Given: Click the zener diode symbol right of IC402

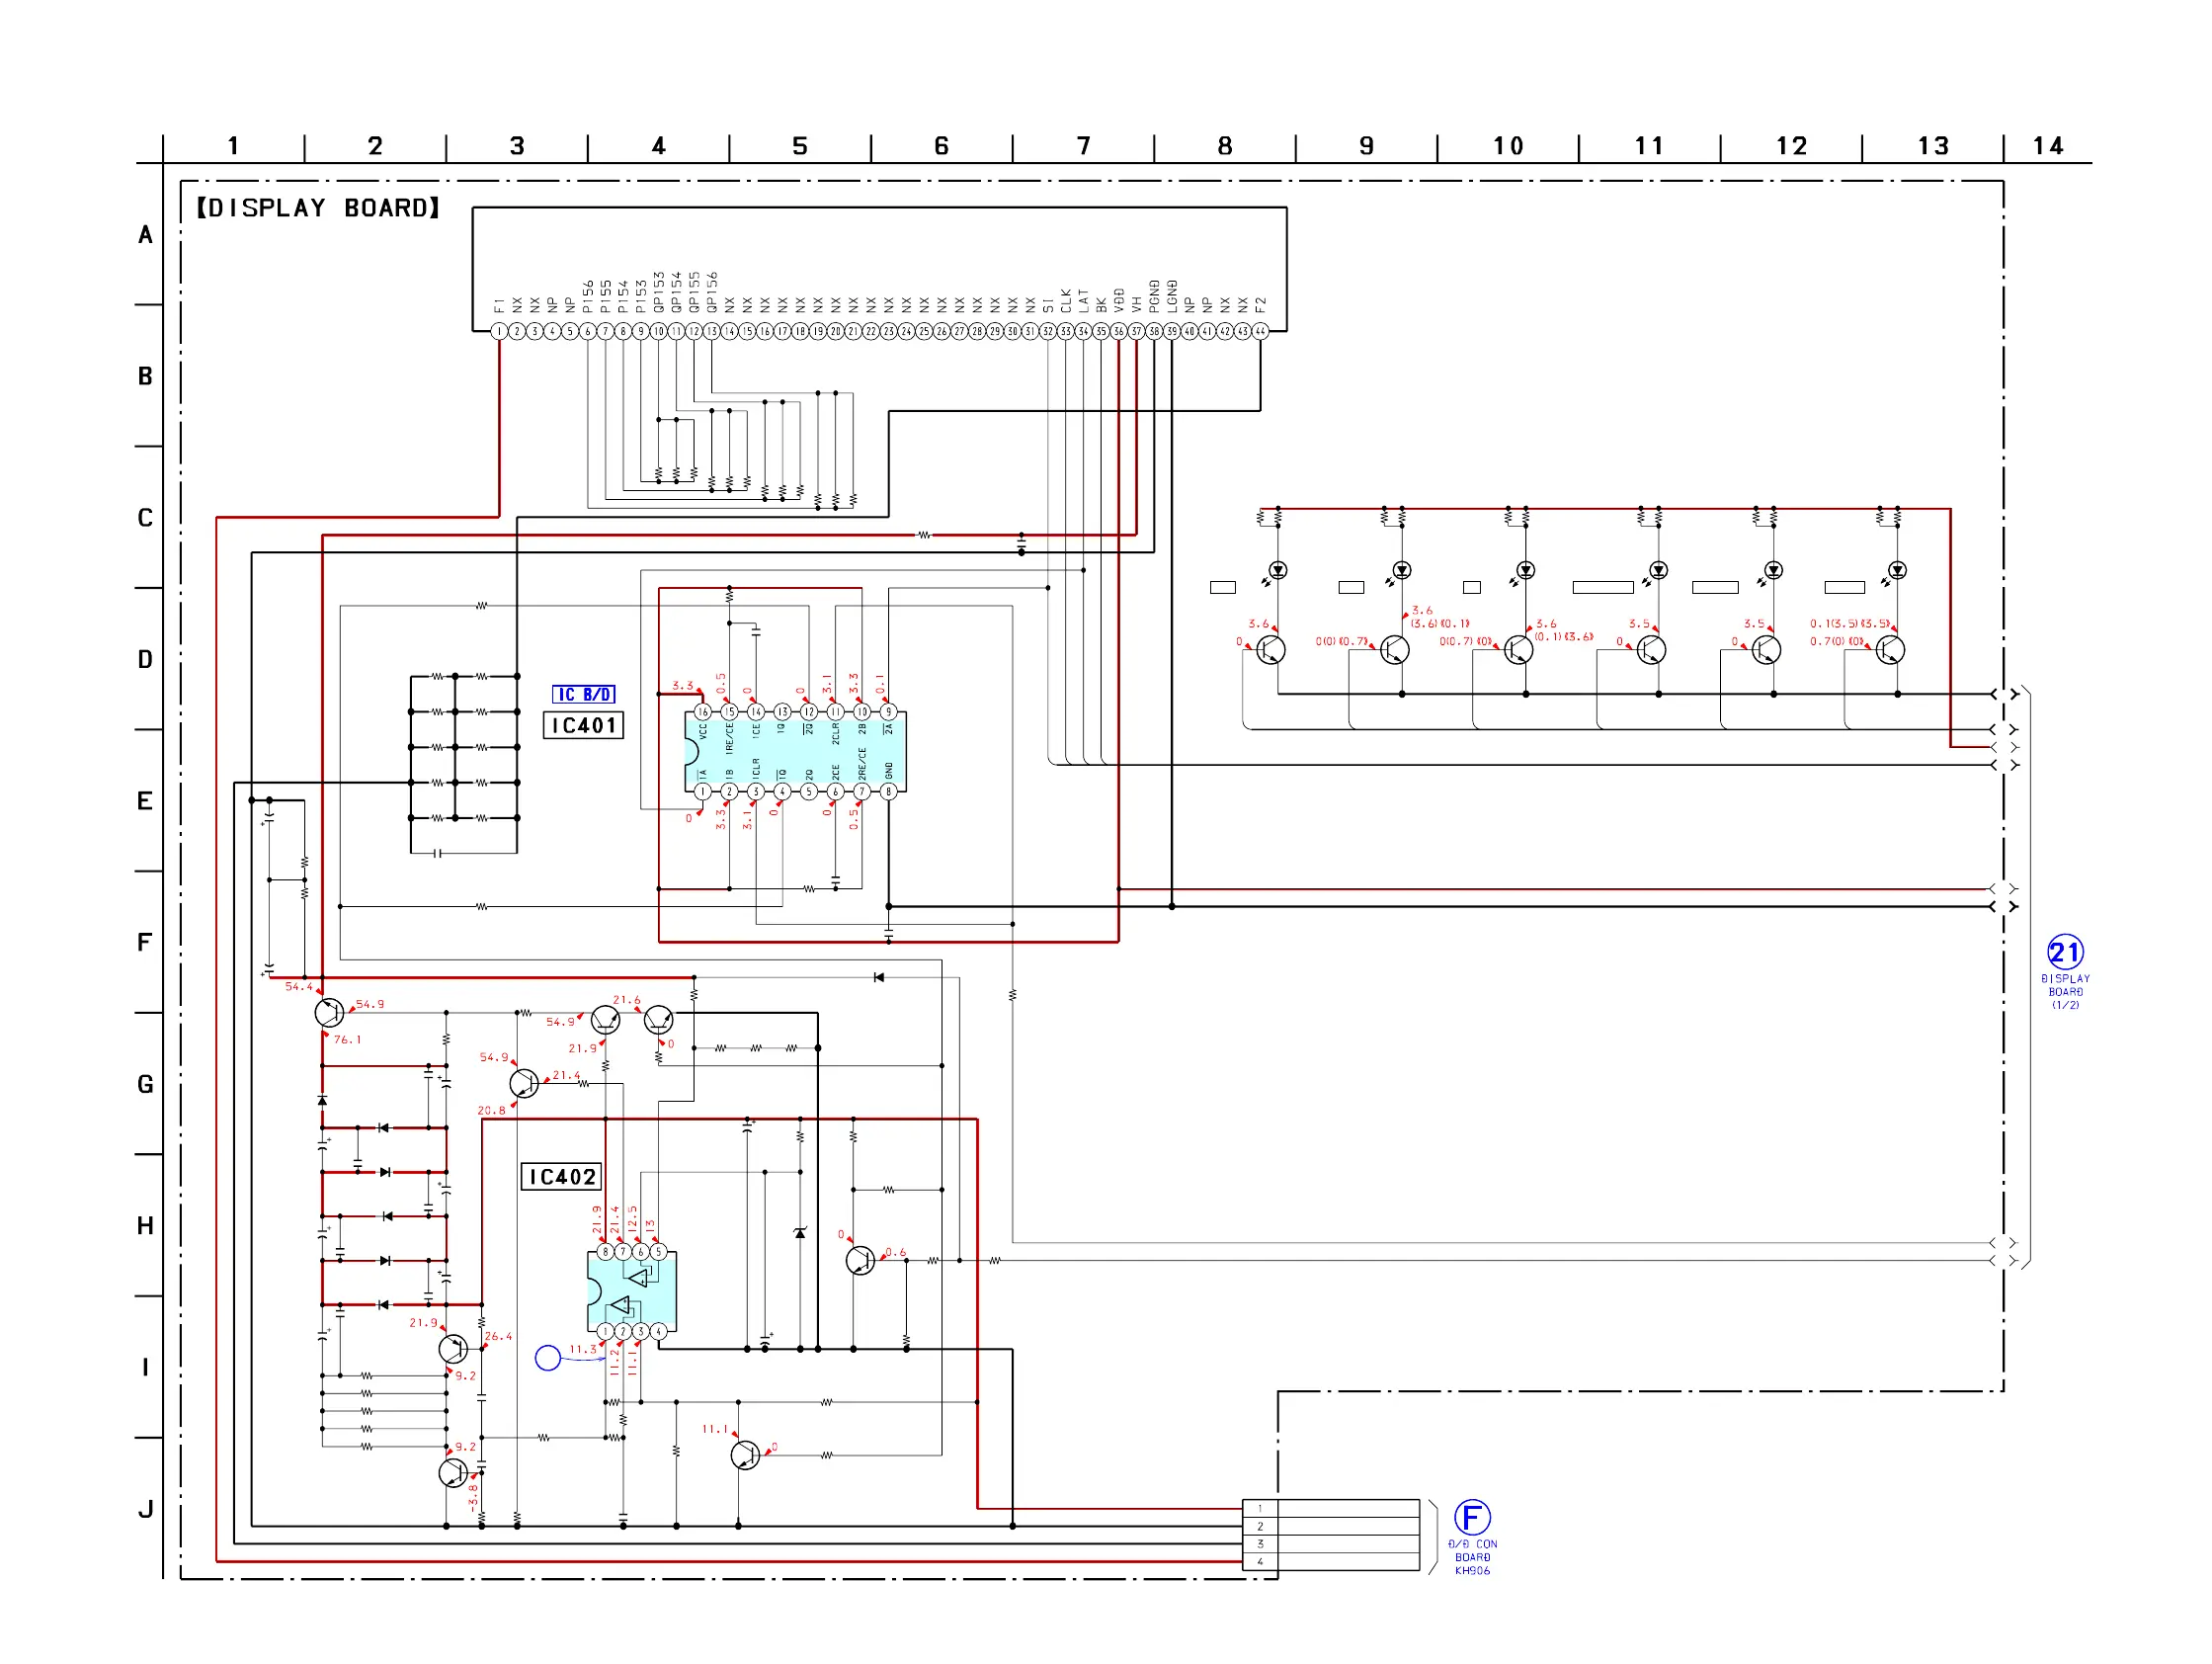Looking at the screenshot, I should [799, 1233].
